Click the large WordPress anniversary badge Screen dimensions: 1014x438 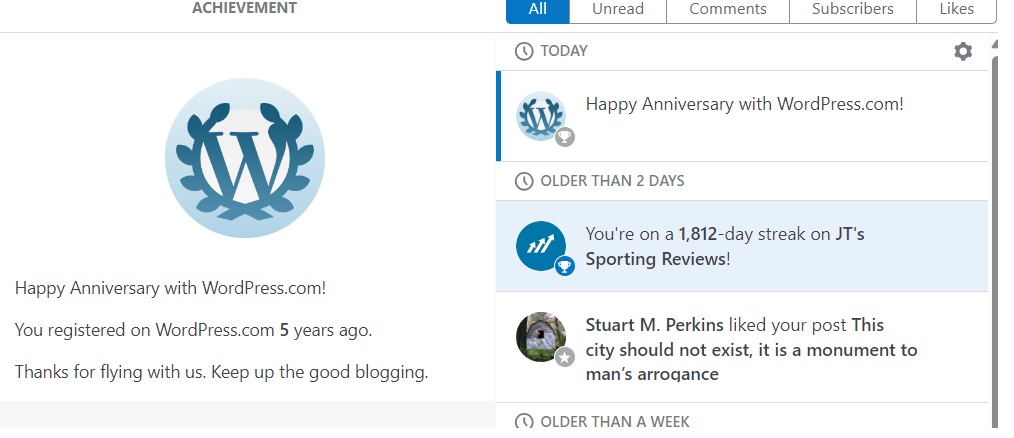244,158
